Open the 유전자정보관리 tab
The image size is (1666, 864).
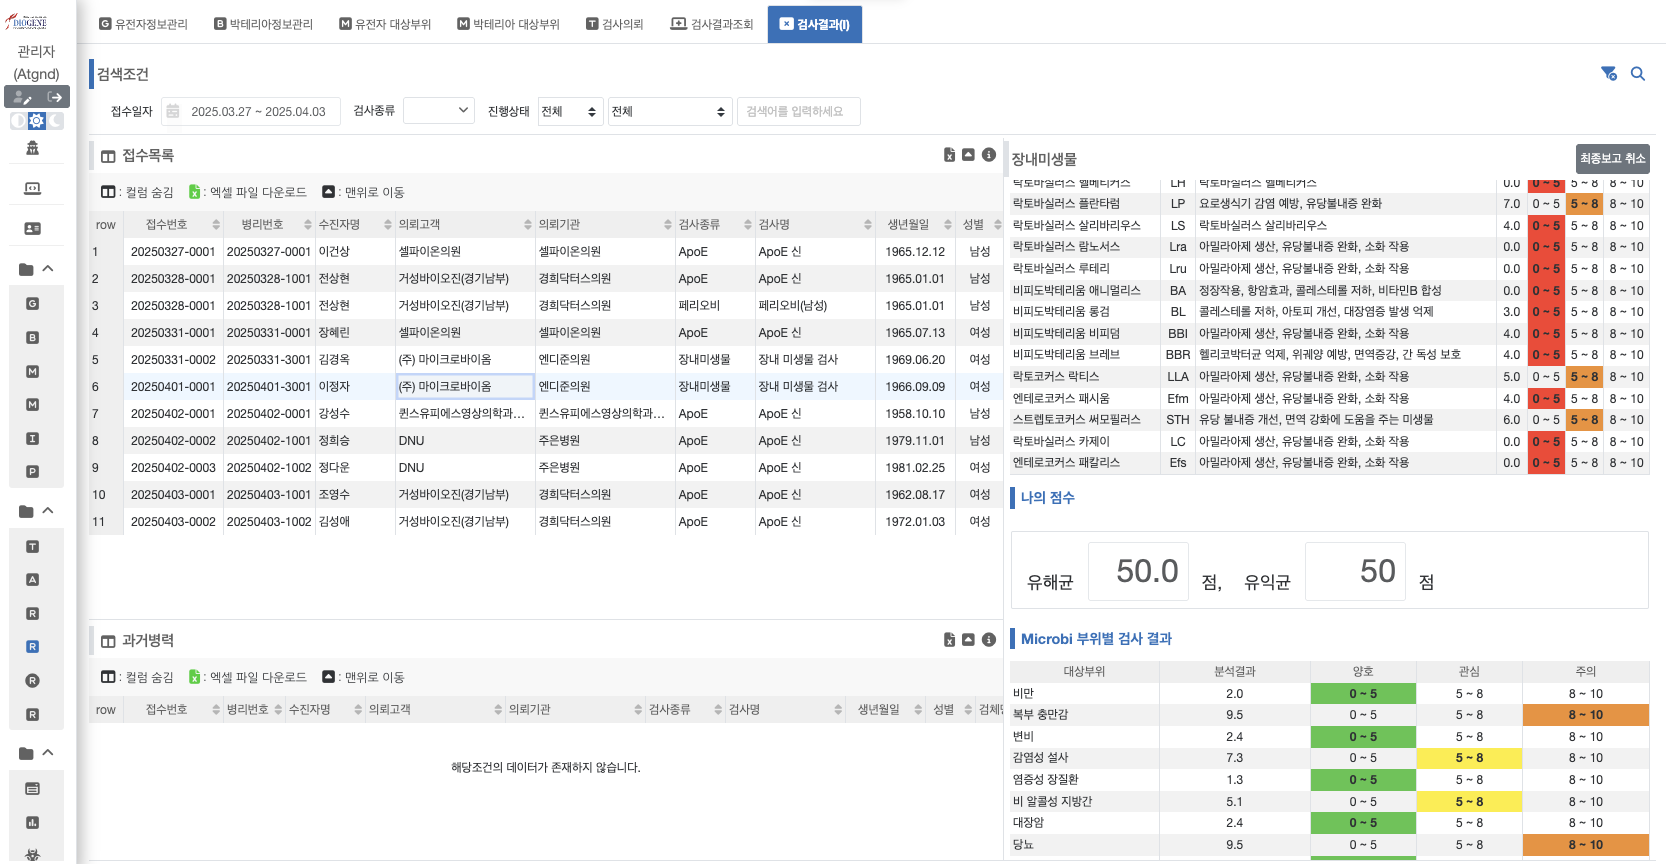(x=143, y=24)
